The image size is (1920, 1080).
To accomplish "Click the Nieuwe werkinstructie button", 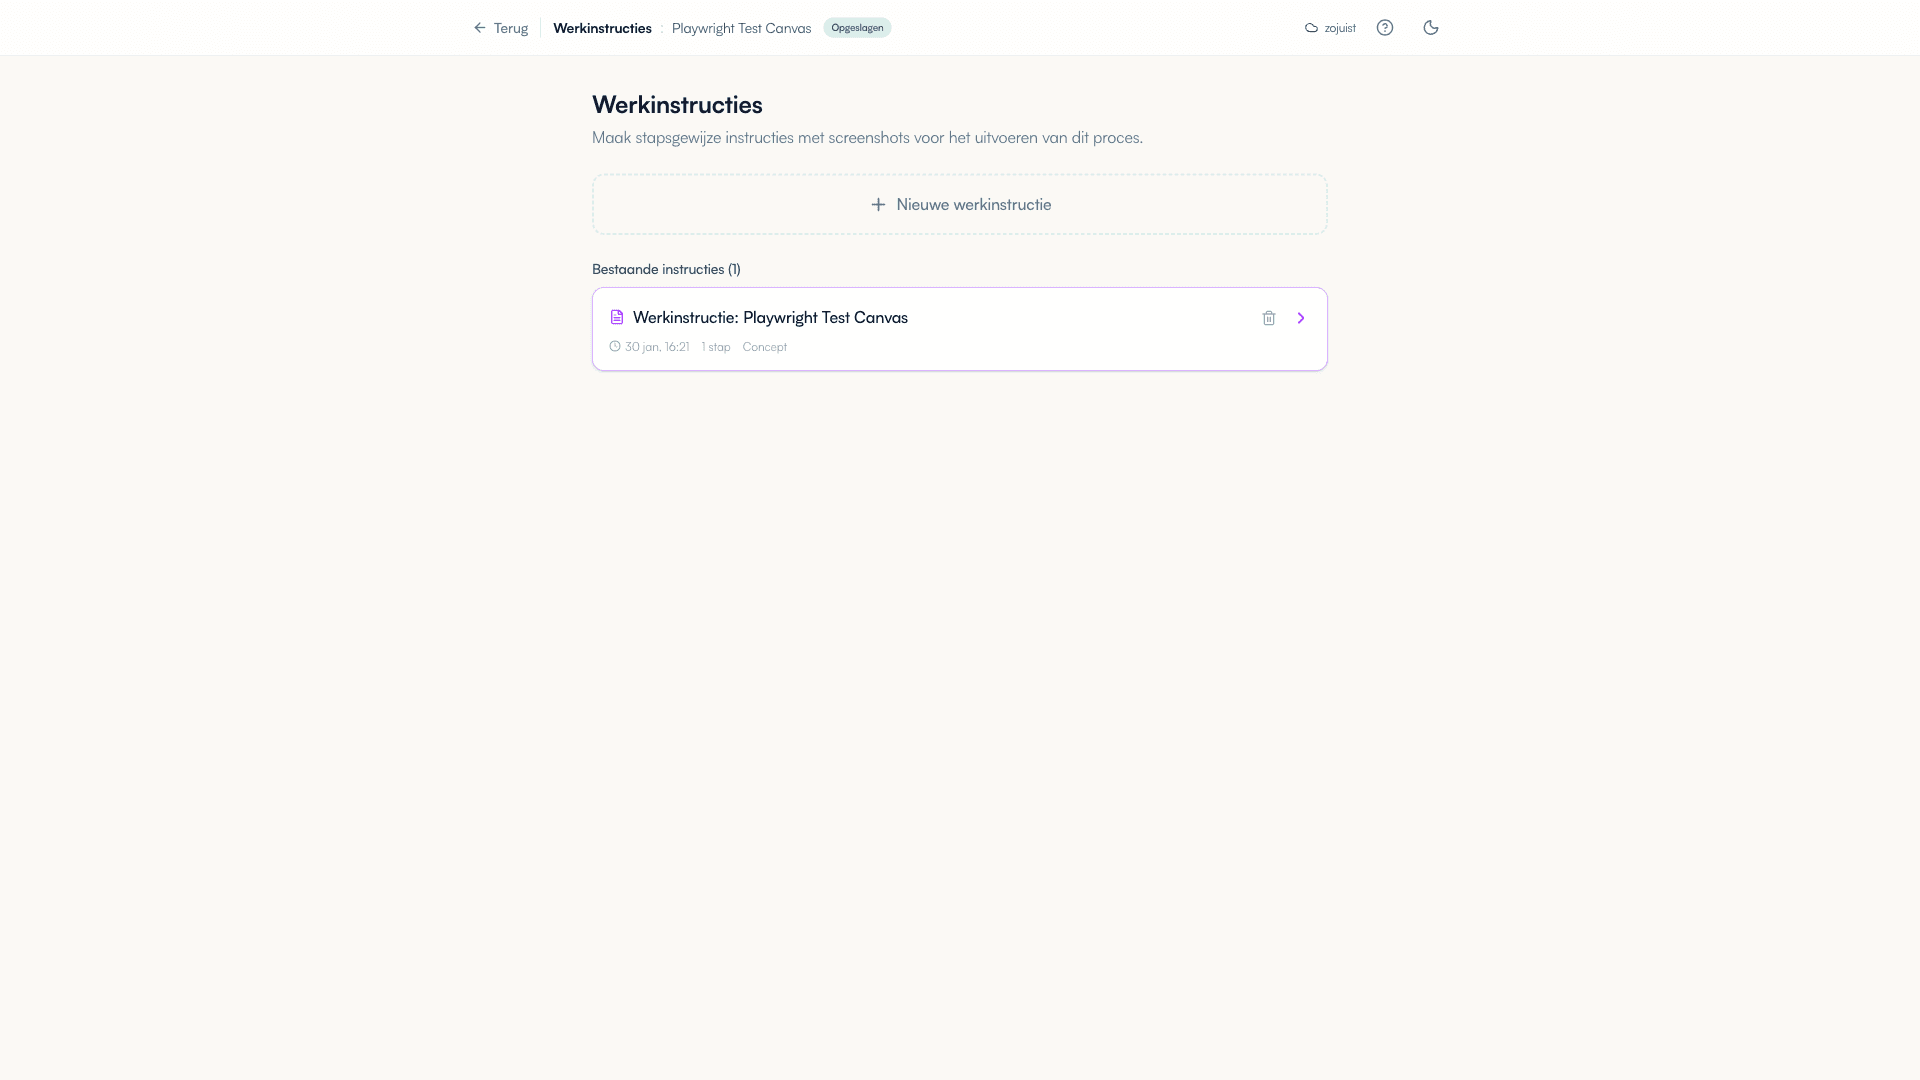I will [959, 204].
